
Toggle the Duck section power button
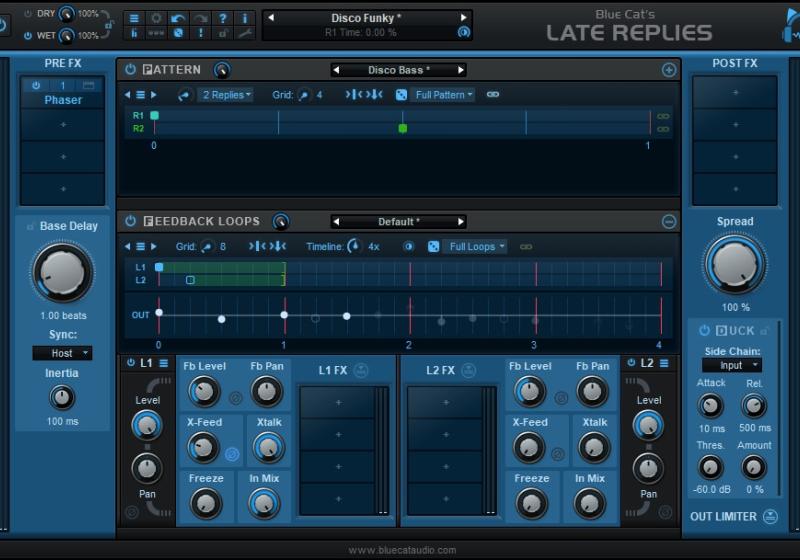point(704,330)
